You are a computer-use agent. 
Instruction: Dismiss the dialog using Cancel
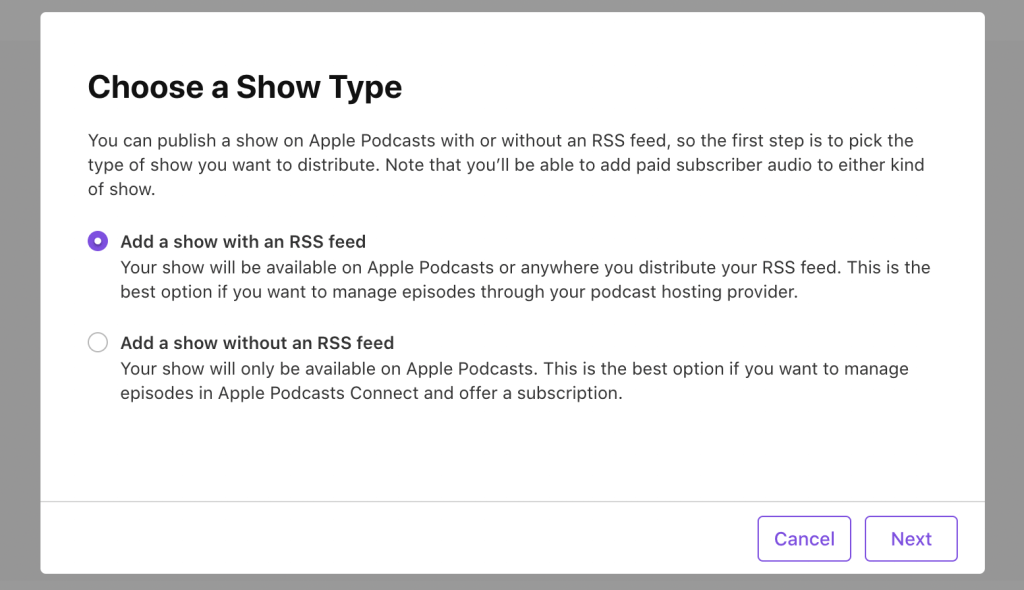[804, 538]
